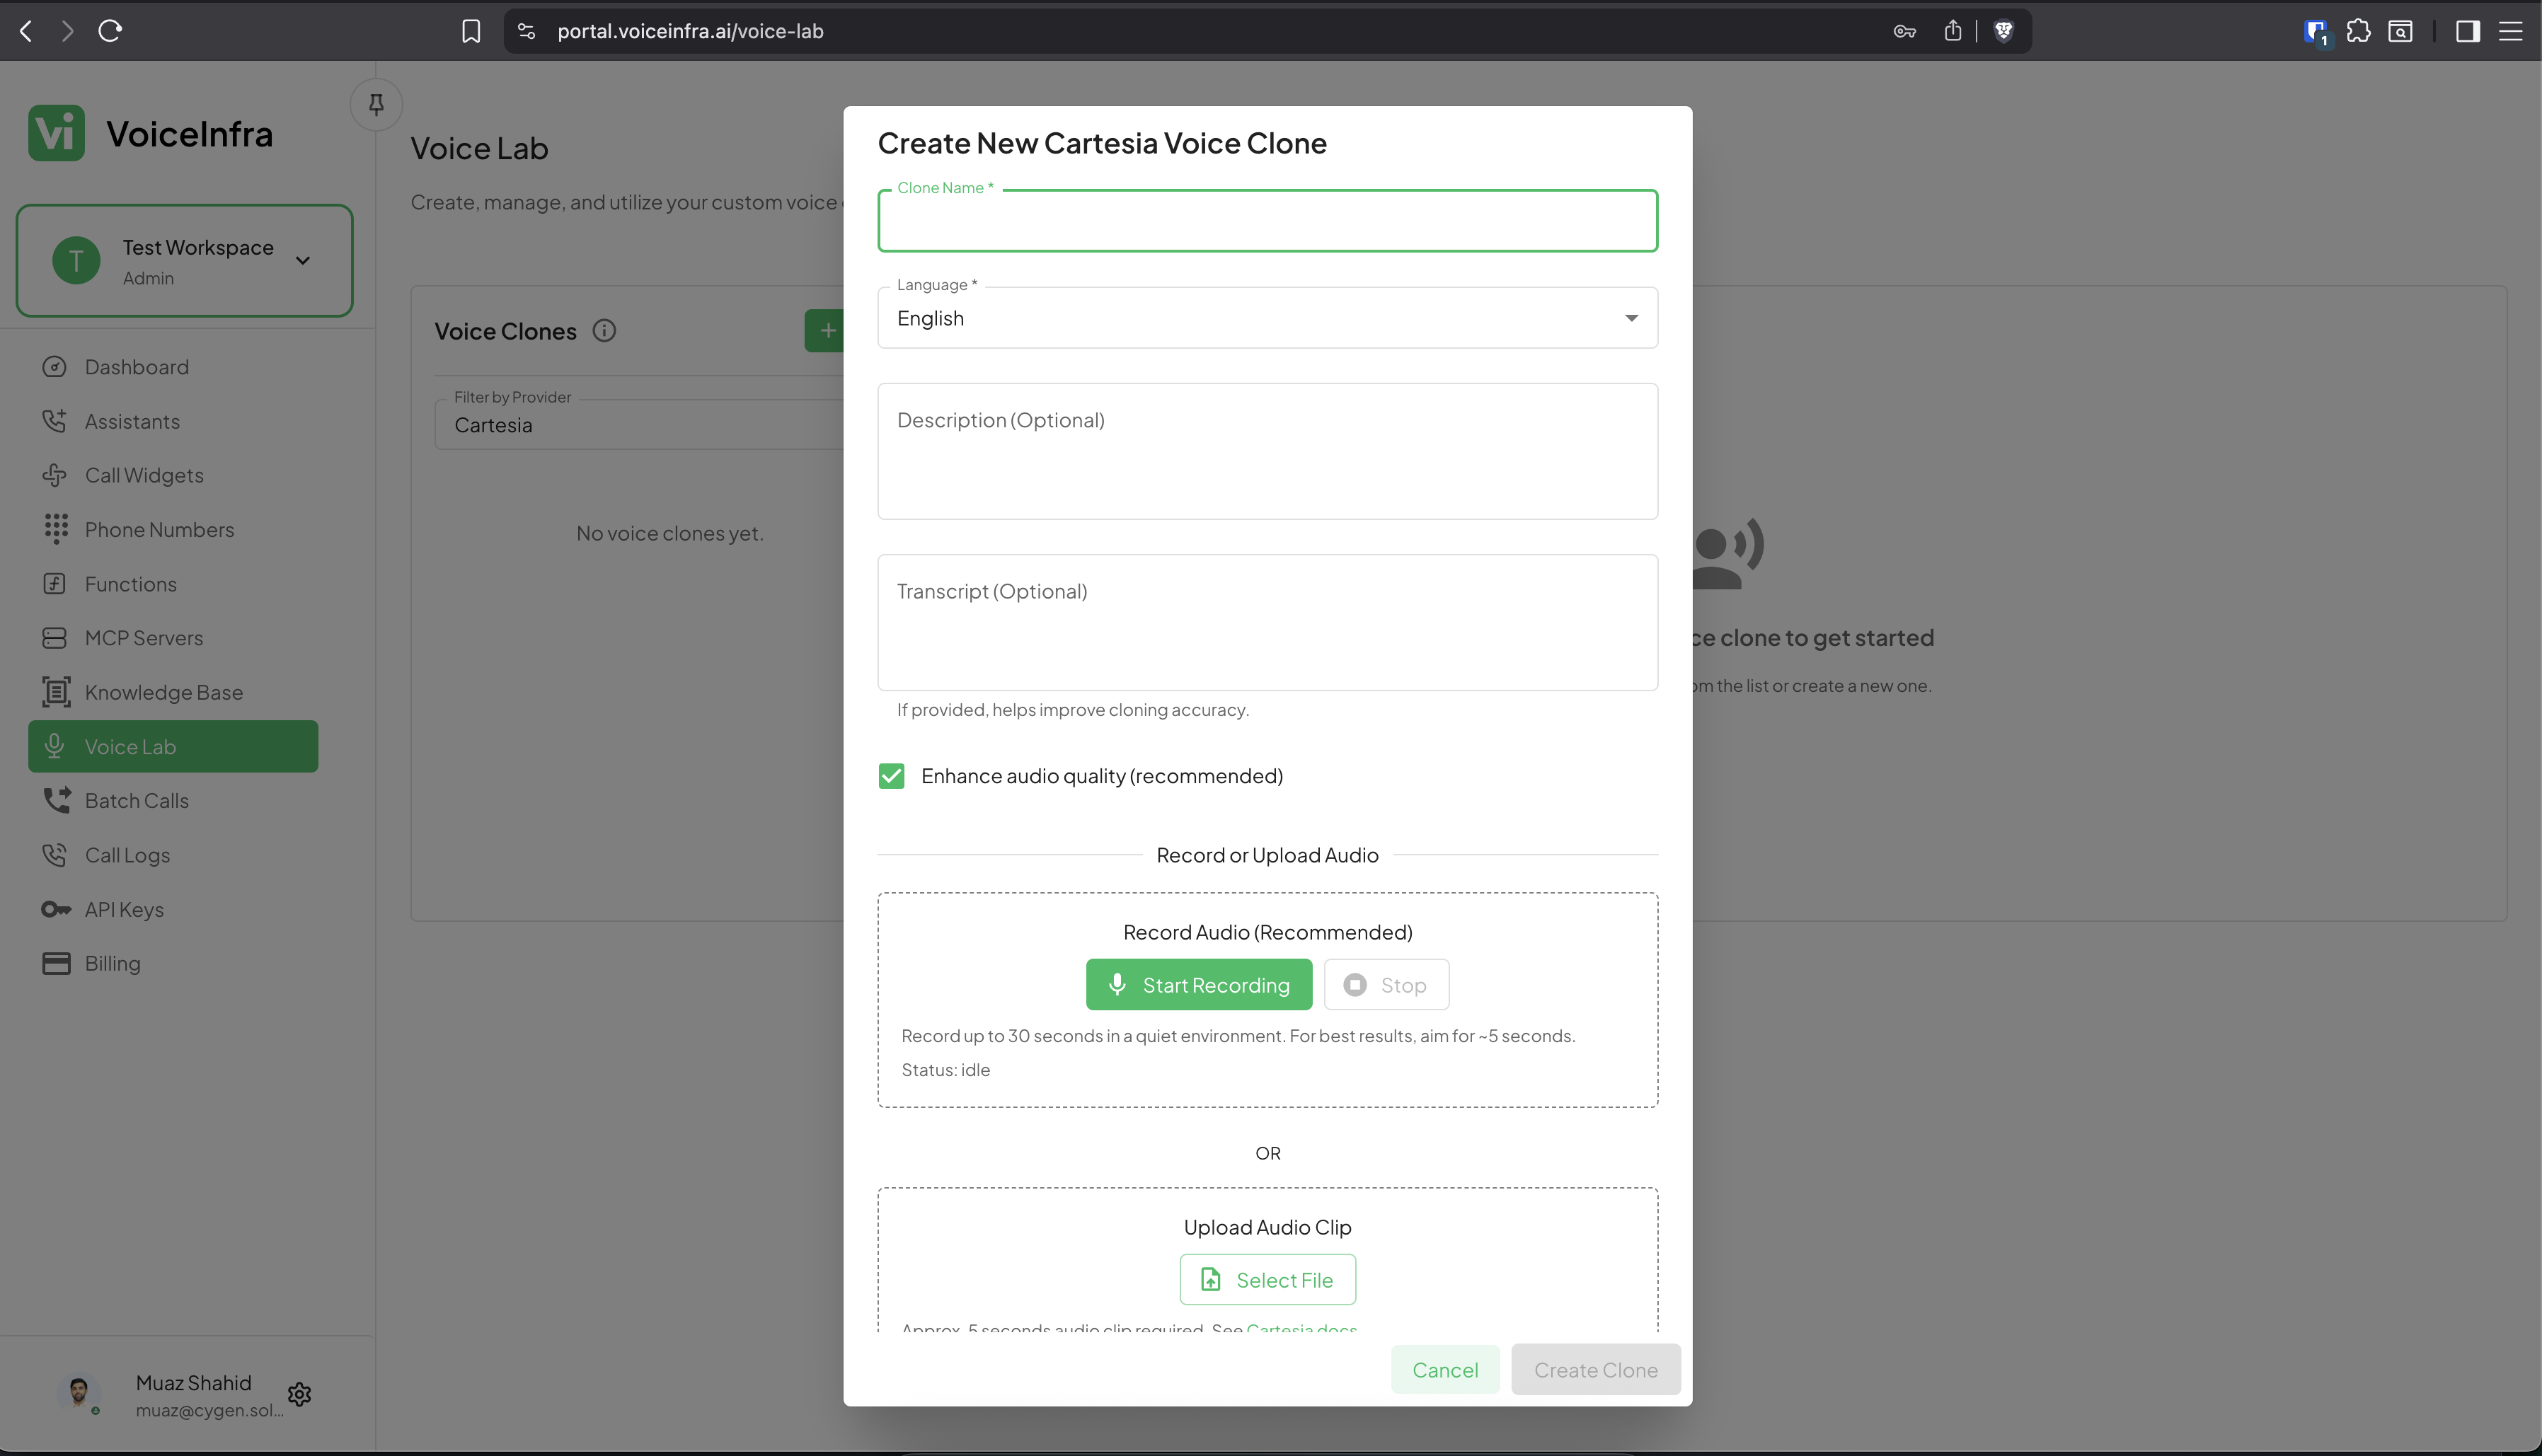Click the Select File upload button
This screenshot has height=1456, width=2542.
point(1267,1280)
